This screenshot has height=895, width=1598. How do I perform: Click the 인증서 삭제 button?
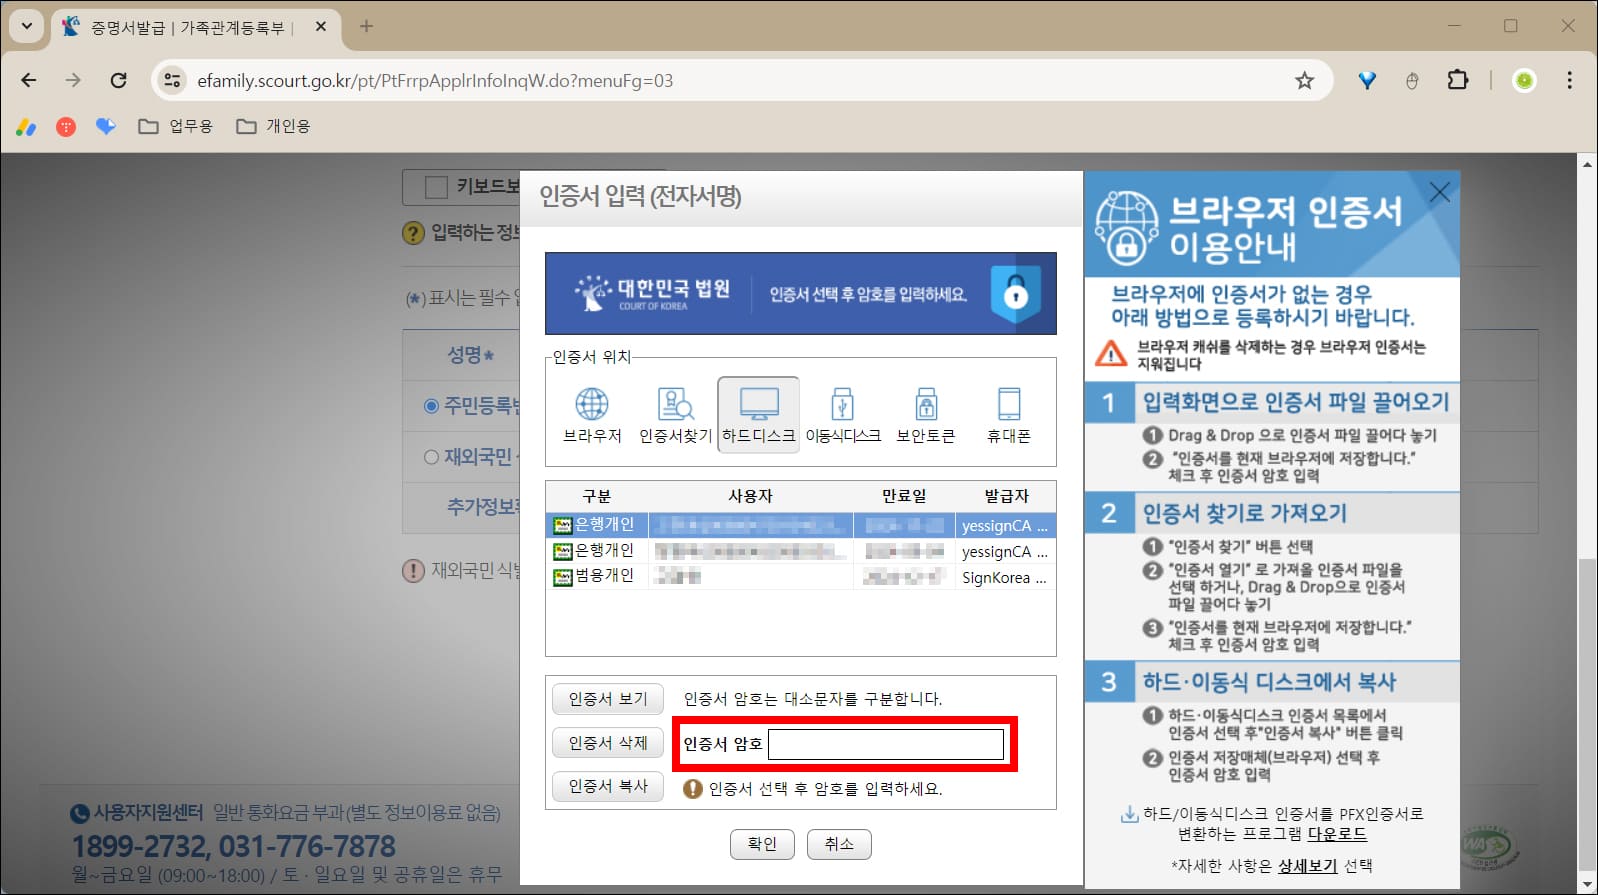click(608, 742)
